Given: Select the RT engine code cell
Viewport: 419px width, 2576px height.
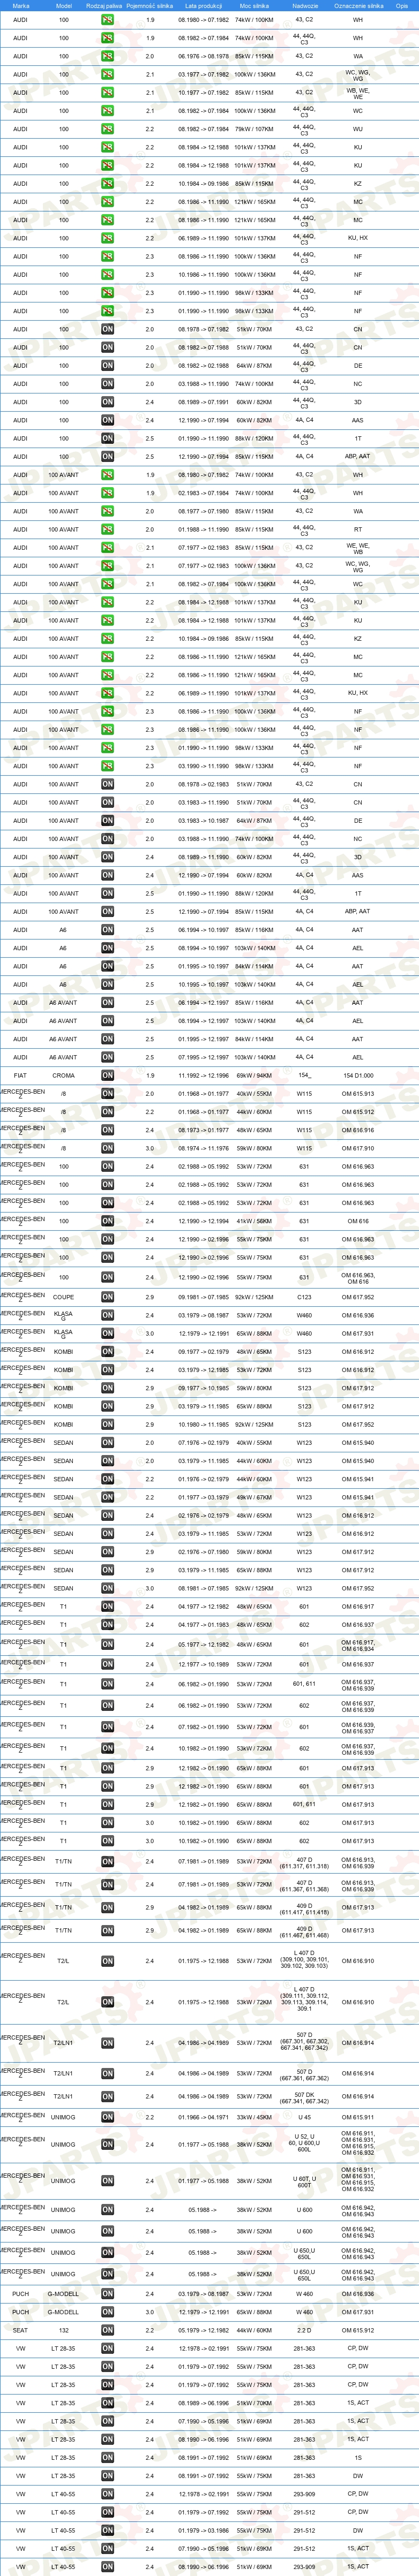Looking at the screenshot, I should click(358, 529).
